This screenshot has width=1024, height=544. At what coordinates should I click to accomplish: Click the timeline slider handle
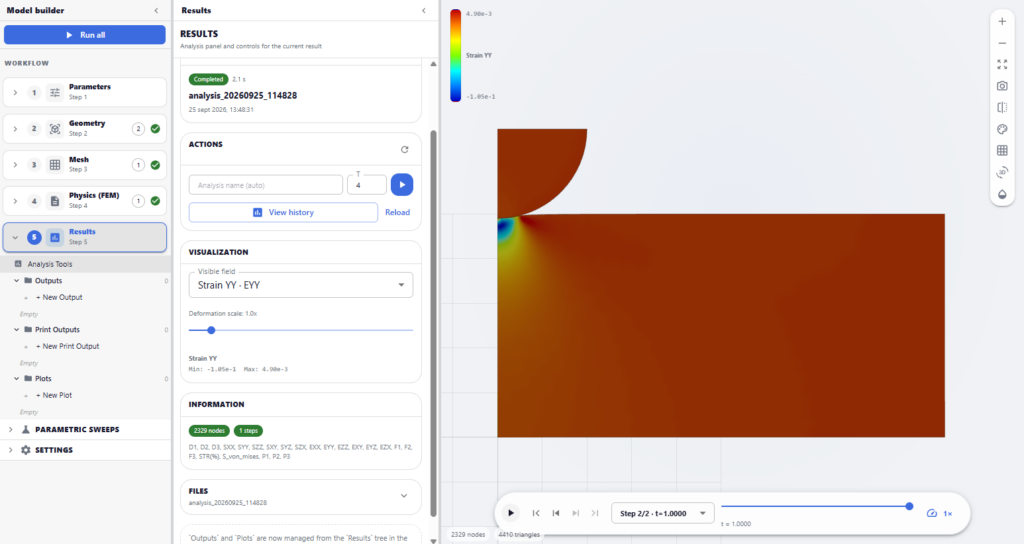[909, 506]
